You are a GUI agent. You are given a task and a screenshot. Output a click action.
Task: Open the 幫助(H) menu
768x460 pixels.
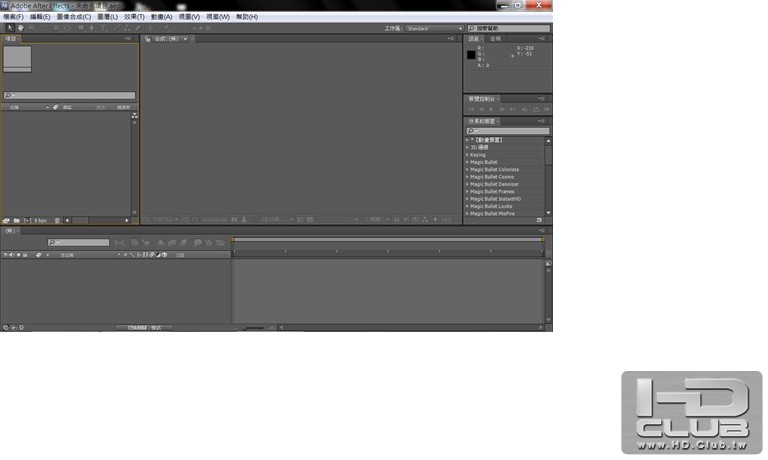[x=247, y=17]
